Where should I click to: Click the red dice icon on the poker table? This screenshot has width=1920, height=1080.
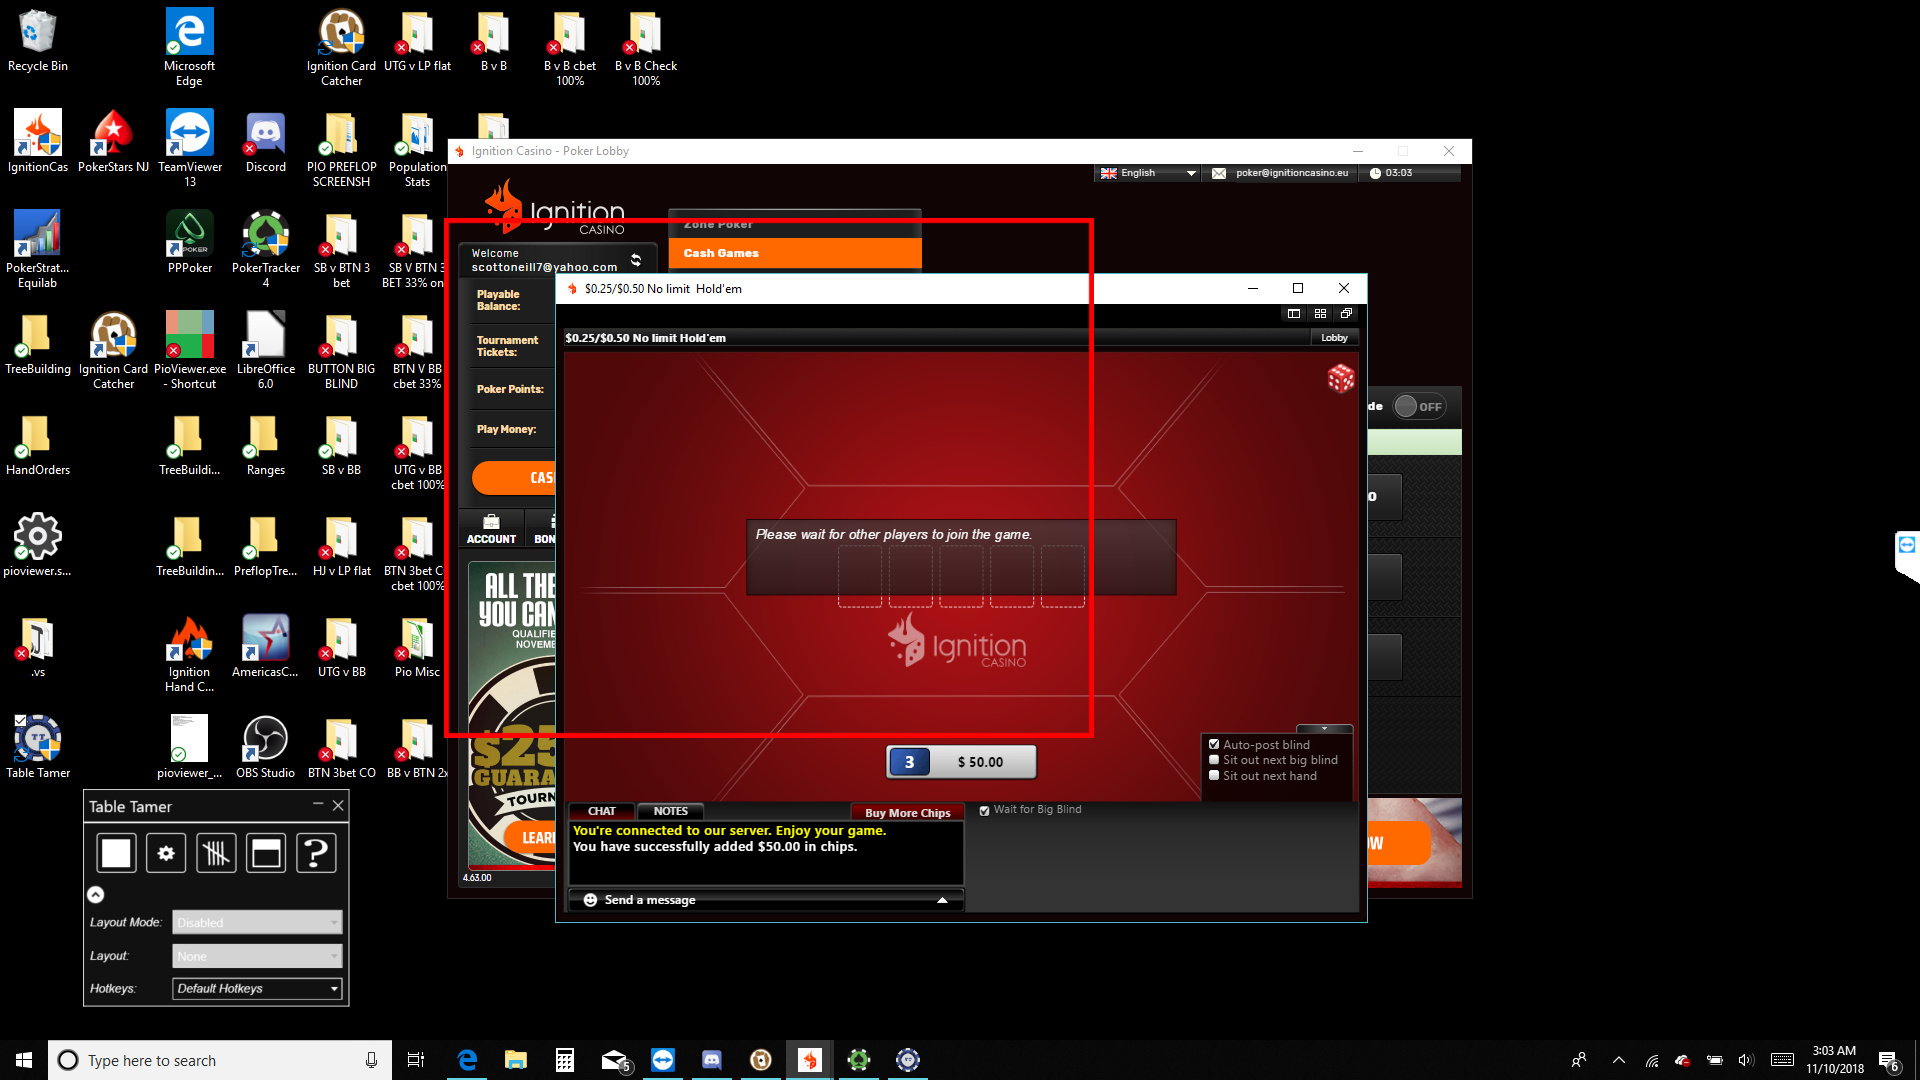click(1341, 378)
